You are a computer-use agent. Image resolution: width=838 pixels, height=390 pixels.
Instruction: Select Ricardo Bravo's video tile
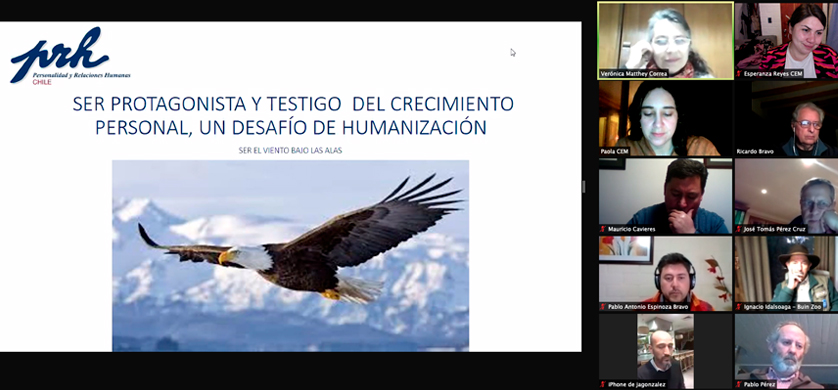pos(786,119)
